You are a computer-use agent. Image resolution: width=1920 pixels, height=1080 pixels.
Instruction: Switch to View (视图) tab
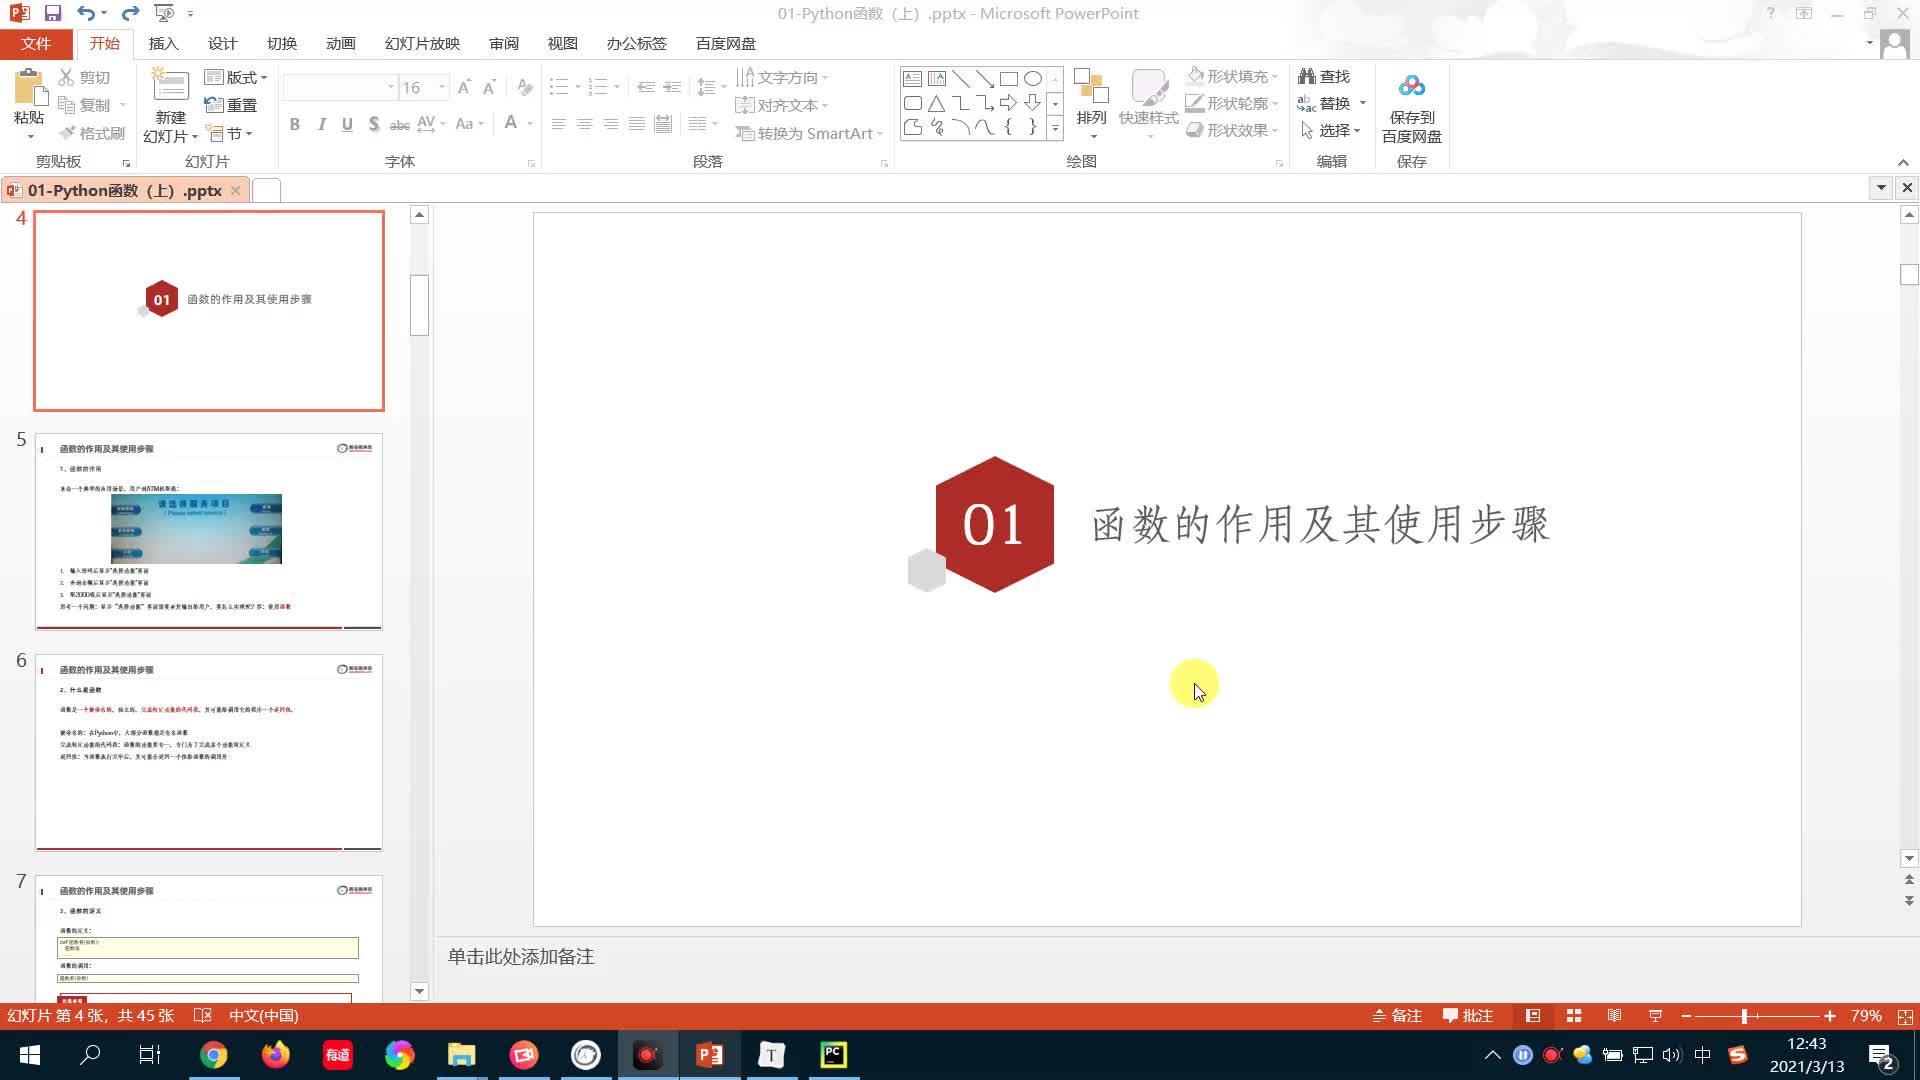point(562,43)
